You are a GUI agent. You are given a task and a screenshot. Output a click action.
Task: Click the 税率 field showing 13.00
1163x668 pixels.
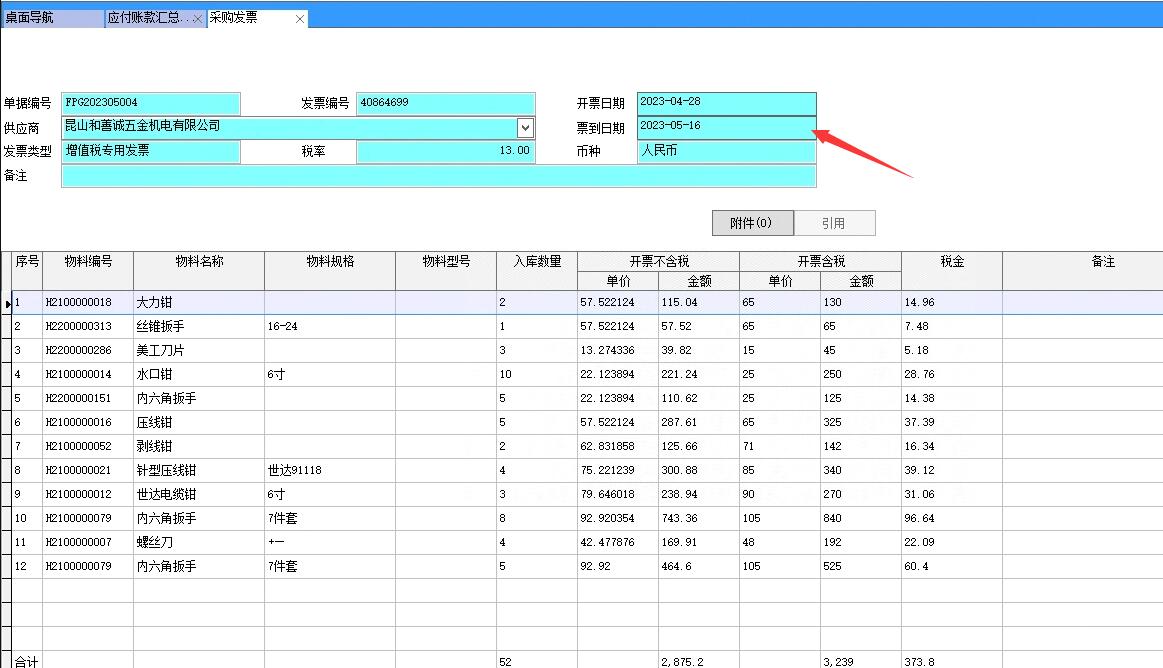445,151
